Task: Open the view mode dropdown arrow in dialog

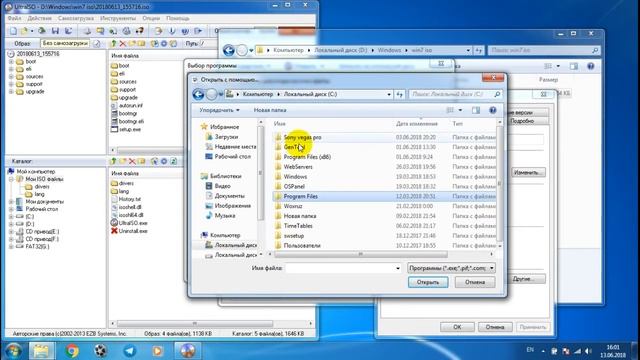Action: tap(460, 110)
